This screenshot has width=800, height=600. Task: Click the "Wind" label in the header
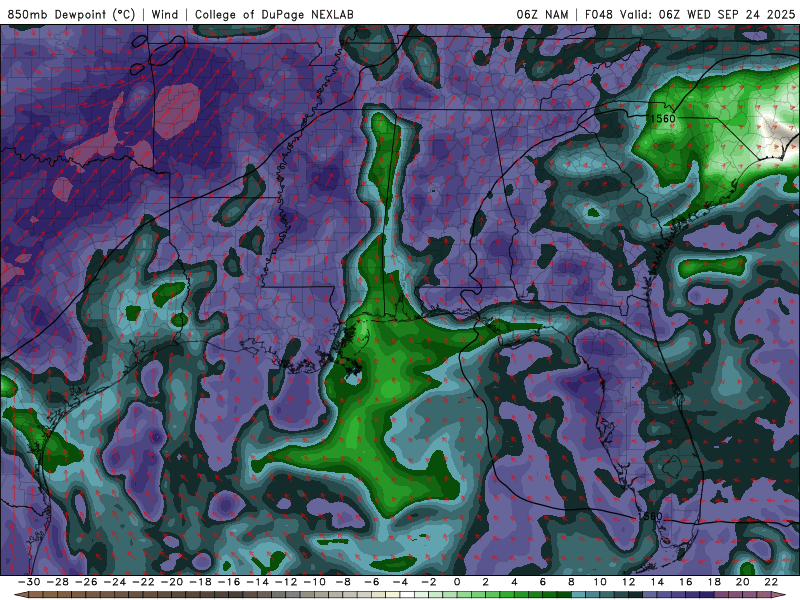(x=165, y=15)
